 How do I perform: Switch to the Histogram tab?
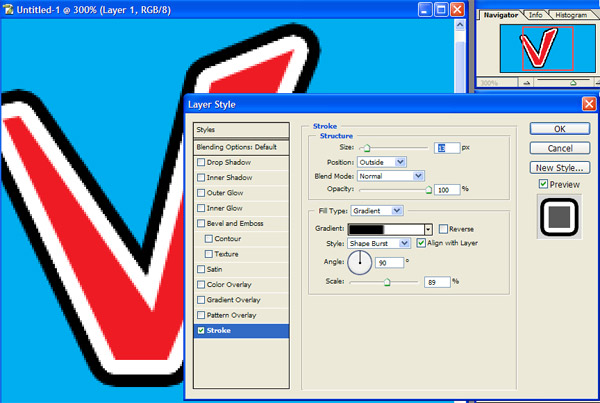click(x=570, y=15)
